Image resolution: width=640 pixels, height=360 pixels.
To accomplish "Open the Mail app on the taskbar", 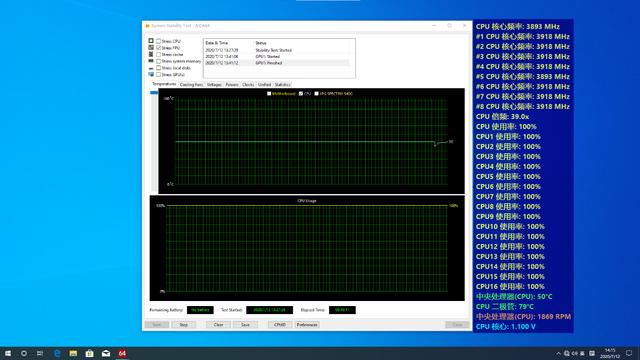I will (106, 353).
